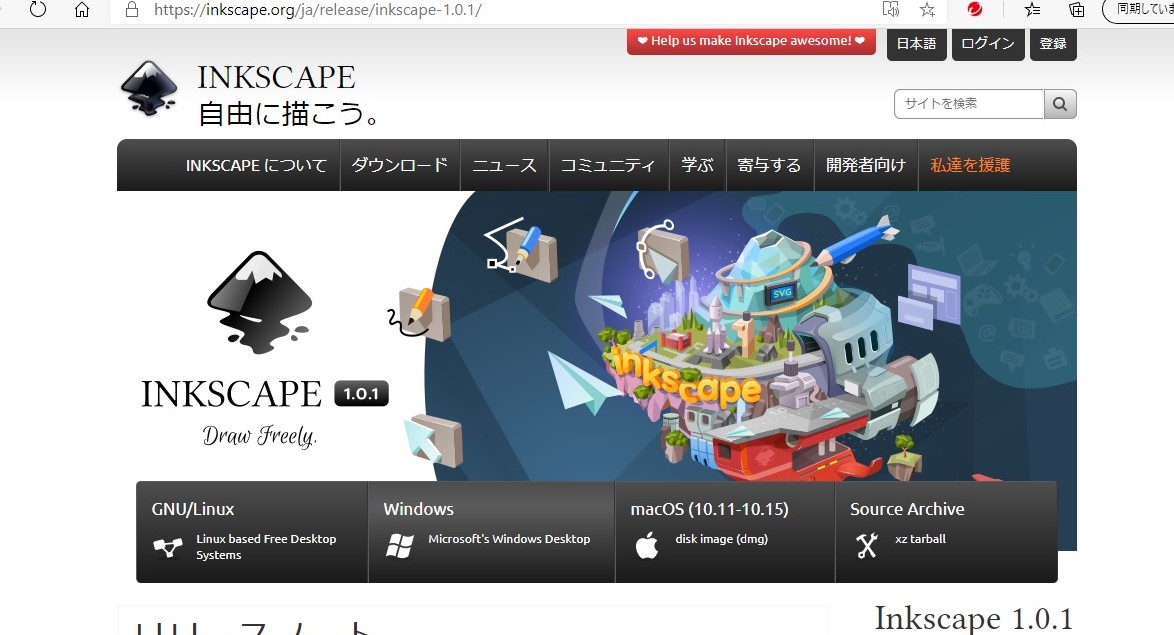This screenshot has height=635, width=1174.
Task: Open the ニュース menu
Action: (505, 165)
